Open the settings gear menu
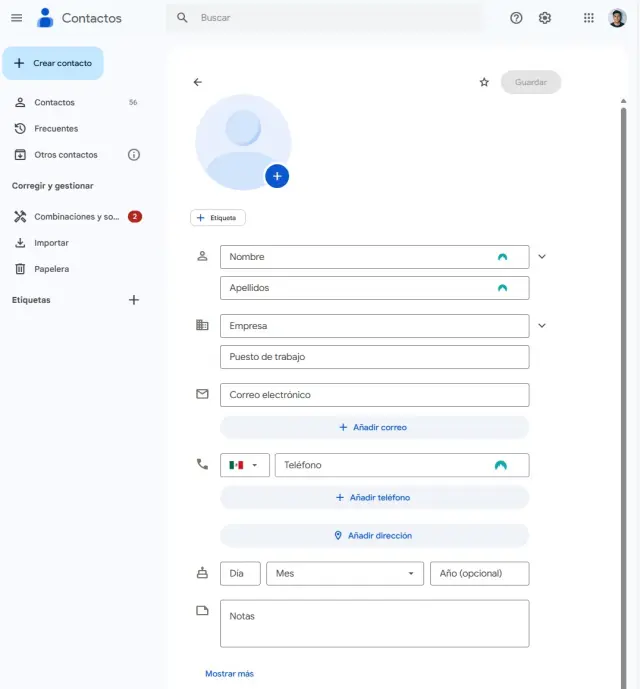 pos(545,18)
